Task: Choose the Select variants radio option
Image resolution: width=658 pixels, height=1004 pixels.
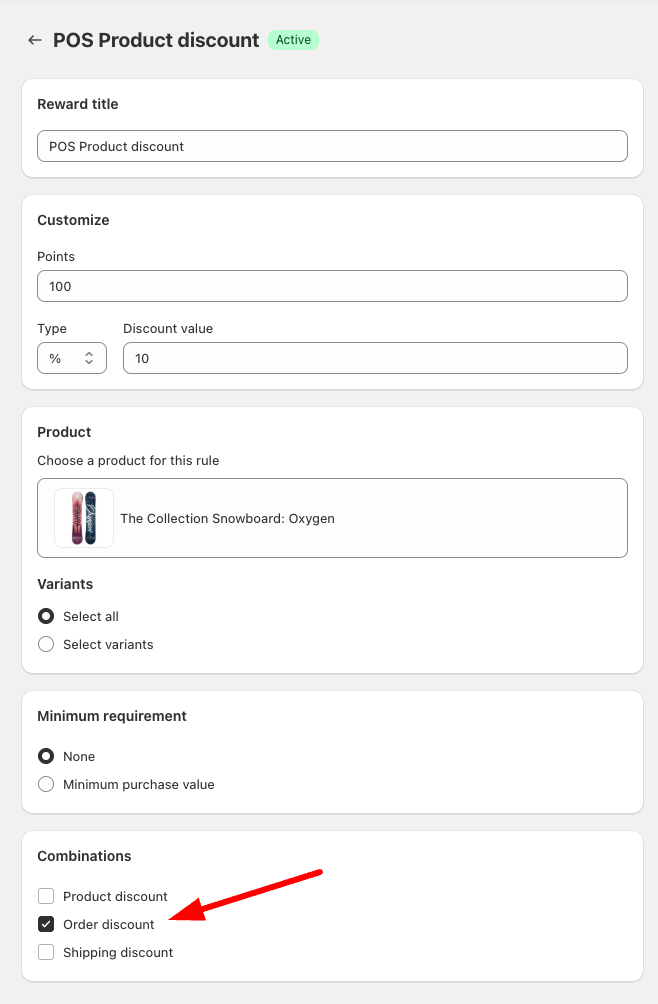Action: 46,644
